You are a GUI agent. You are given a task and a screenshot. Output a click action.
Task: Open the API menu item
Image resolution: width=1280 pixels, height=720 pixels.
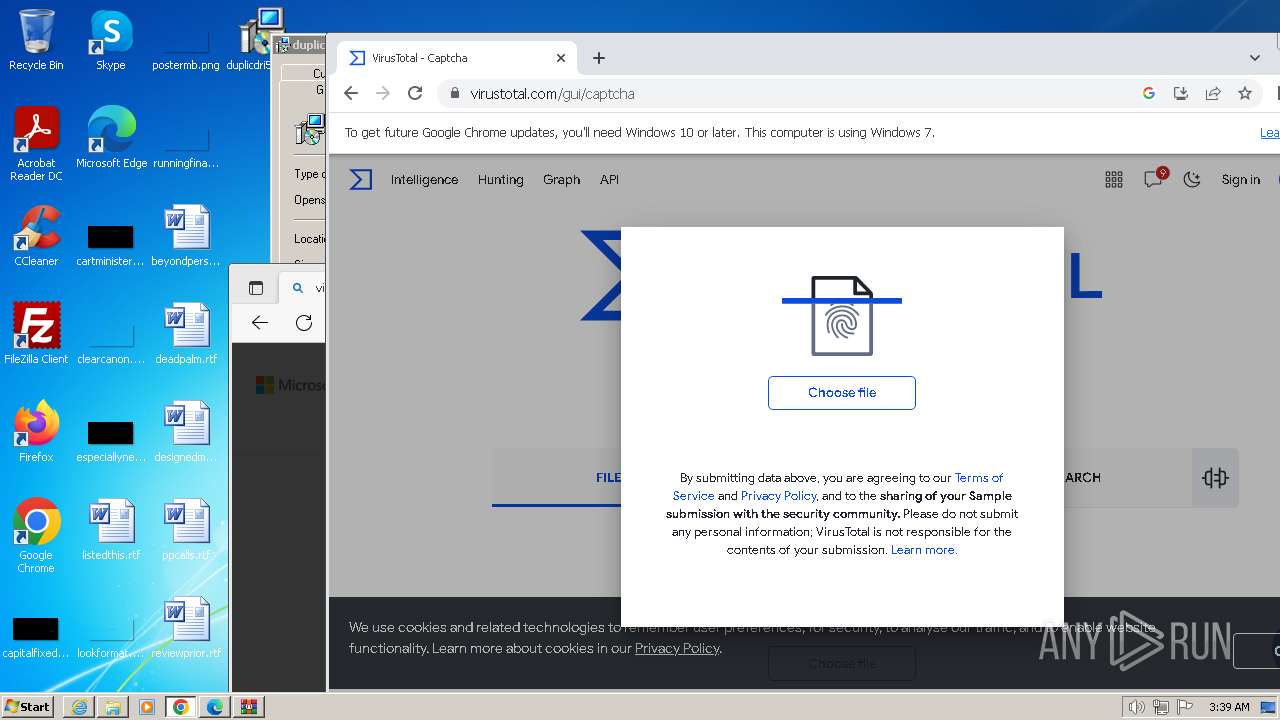[609, 180]
